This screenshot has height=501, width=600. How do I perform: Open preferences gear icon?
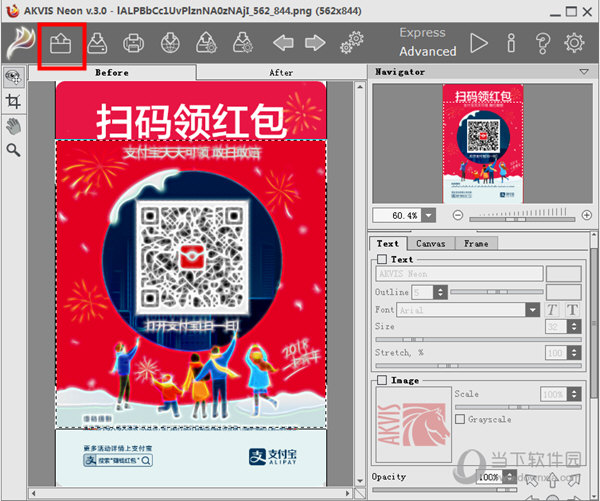tap(574, 43)
